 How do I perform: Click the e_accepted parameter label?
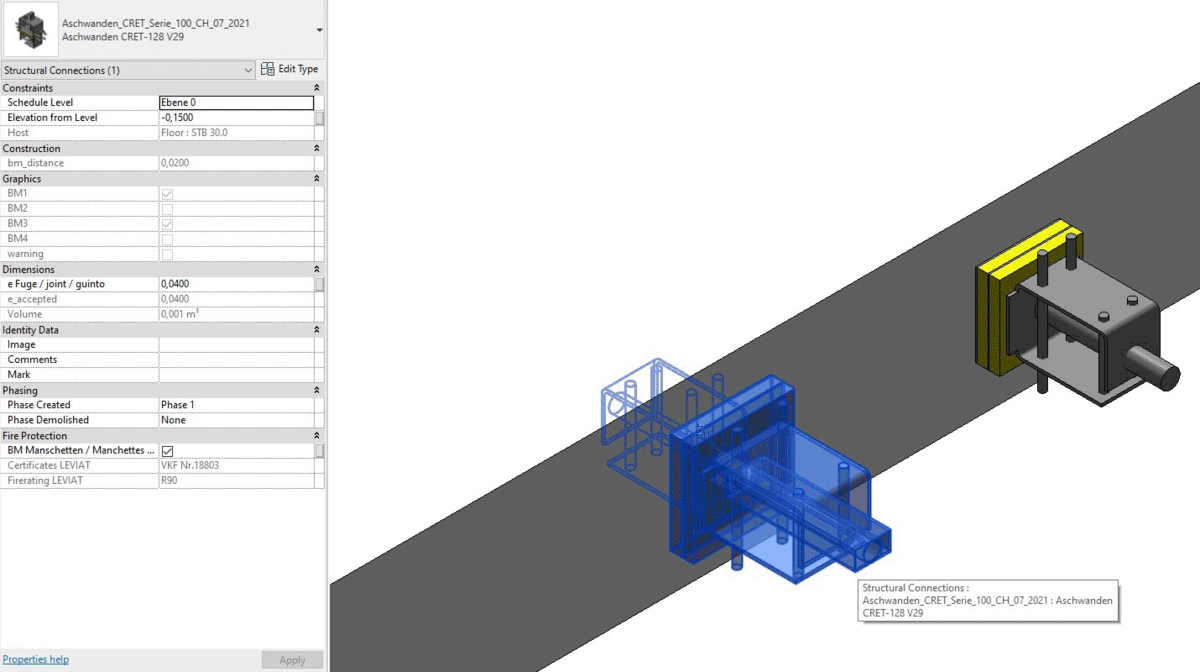[x=32, y=299]
